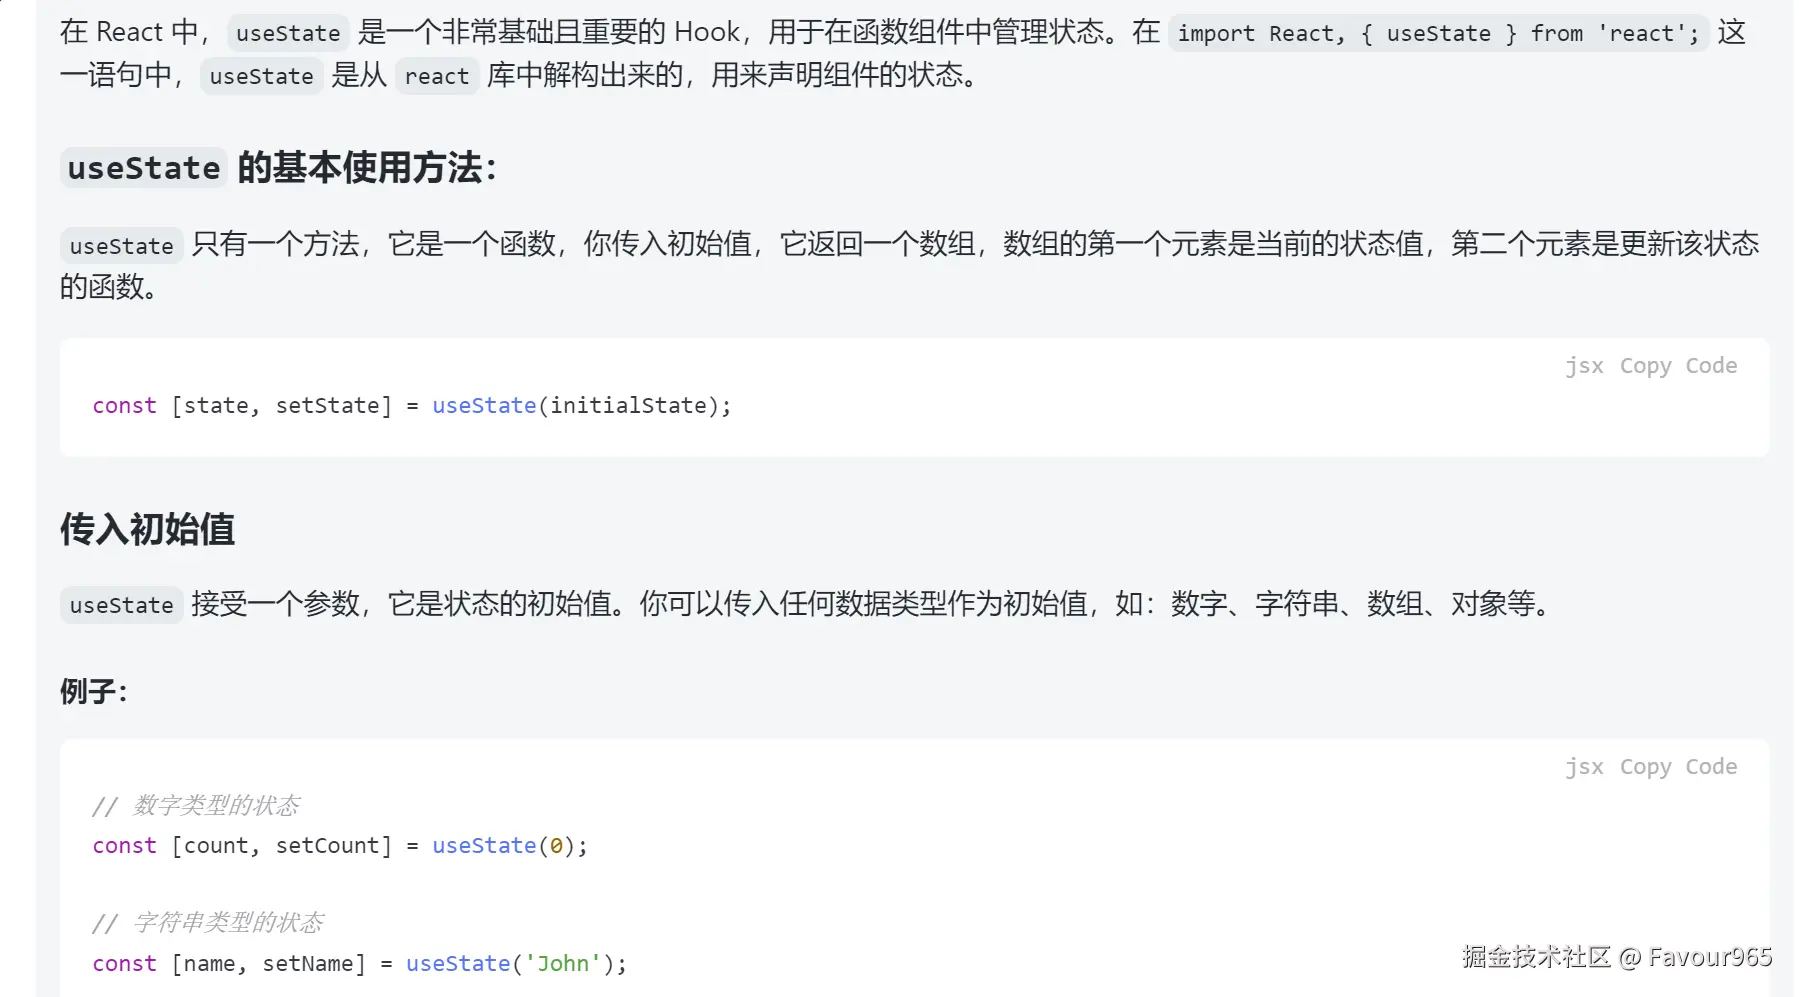Screen dimensions: 1799x997
Task: Click Copy Code on the initialState snippet
Action: 1677,366
